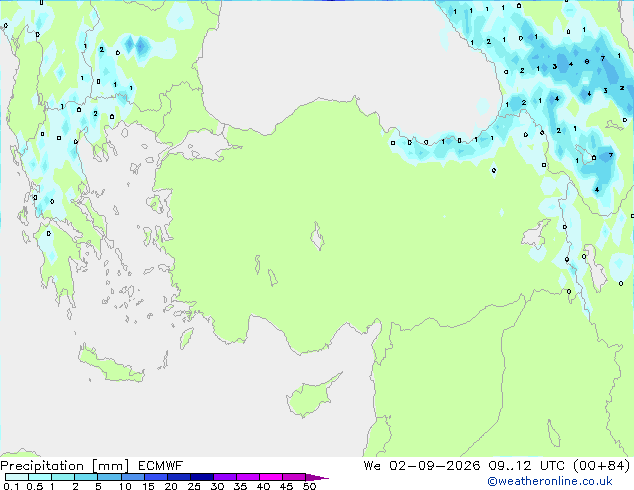Select the 0.1-0.5 mm palest legend swatch
The width and height of the screenshot is (634, 490).
pos(17,477)
